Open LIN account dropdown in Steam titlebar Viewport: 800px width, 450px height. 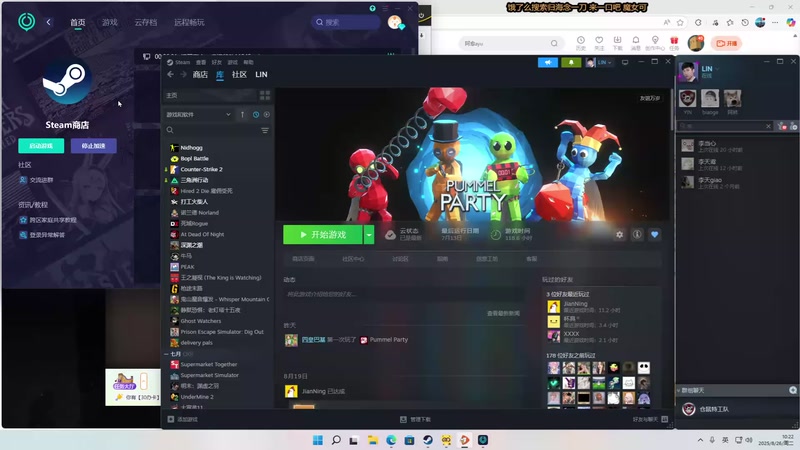599,62
